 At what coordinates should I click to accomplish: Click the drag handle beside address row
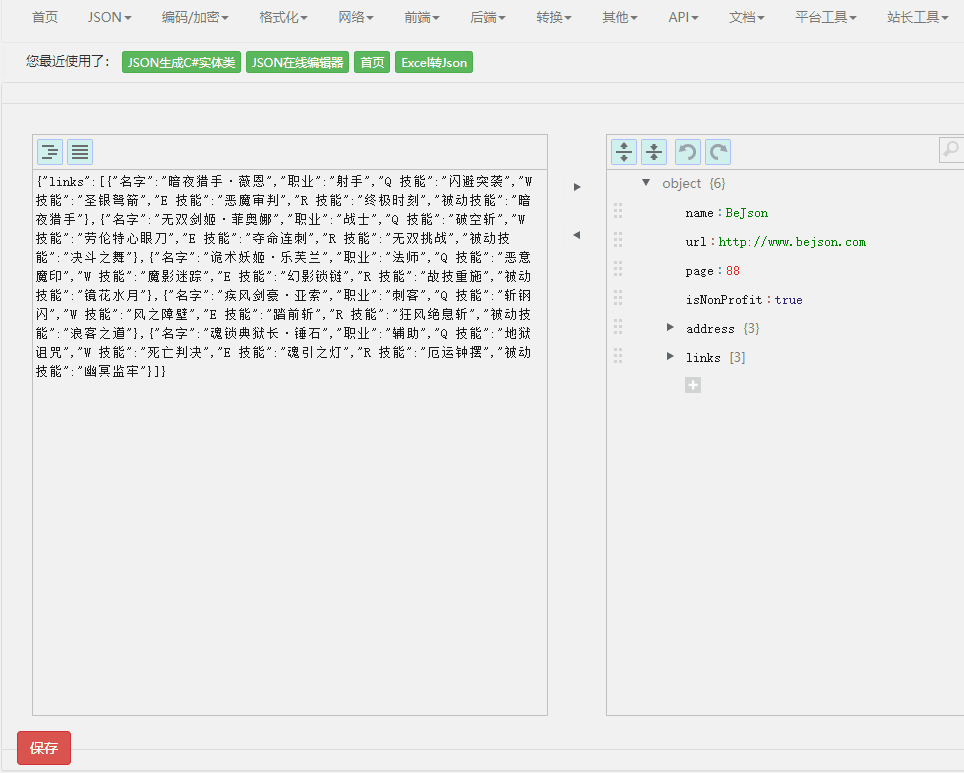click(618, 327)
